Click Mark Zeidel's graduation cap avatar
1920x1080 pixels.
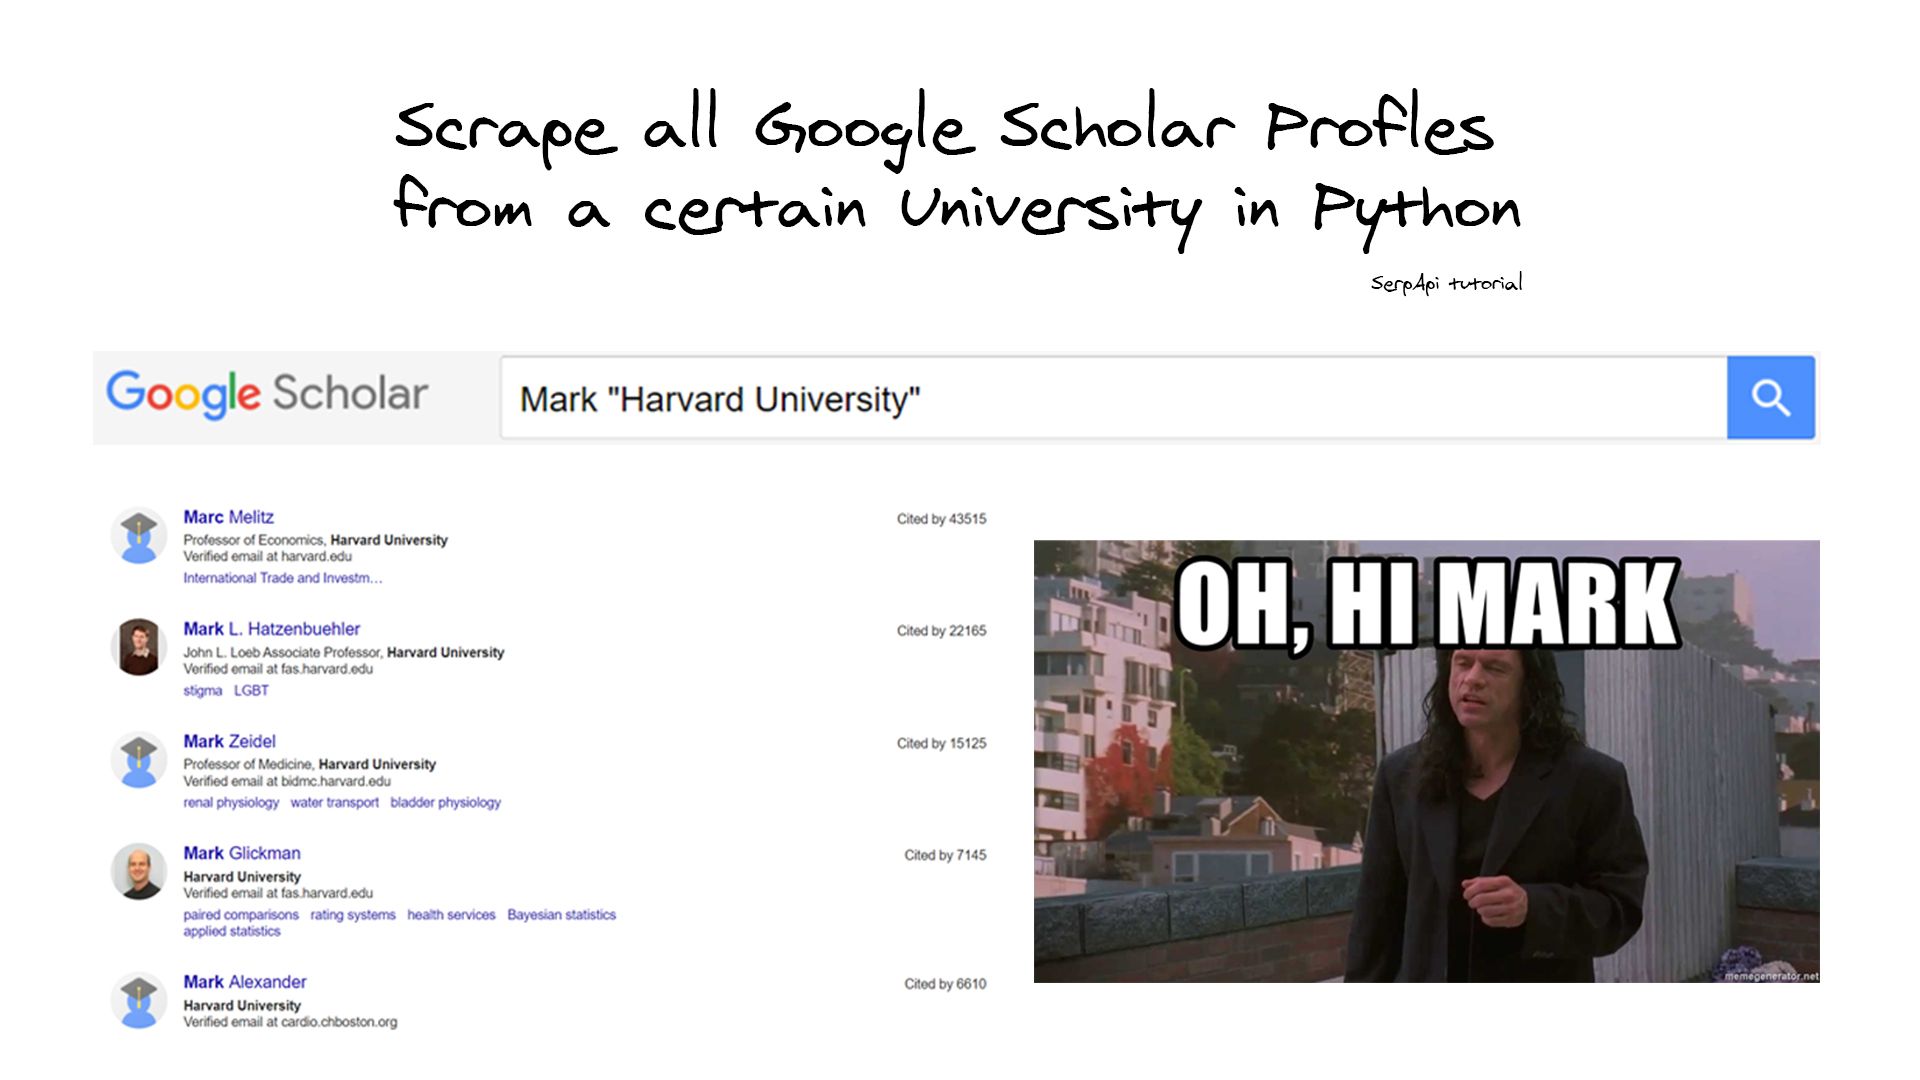click(140, 760)
